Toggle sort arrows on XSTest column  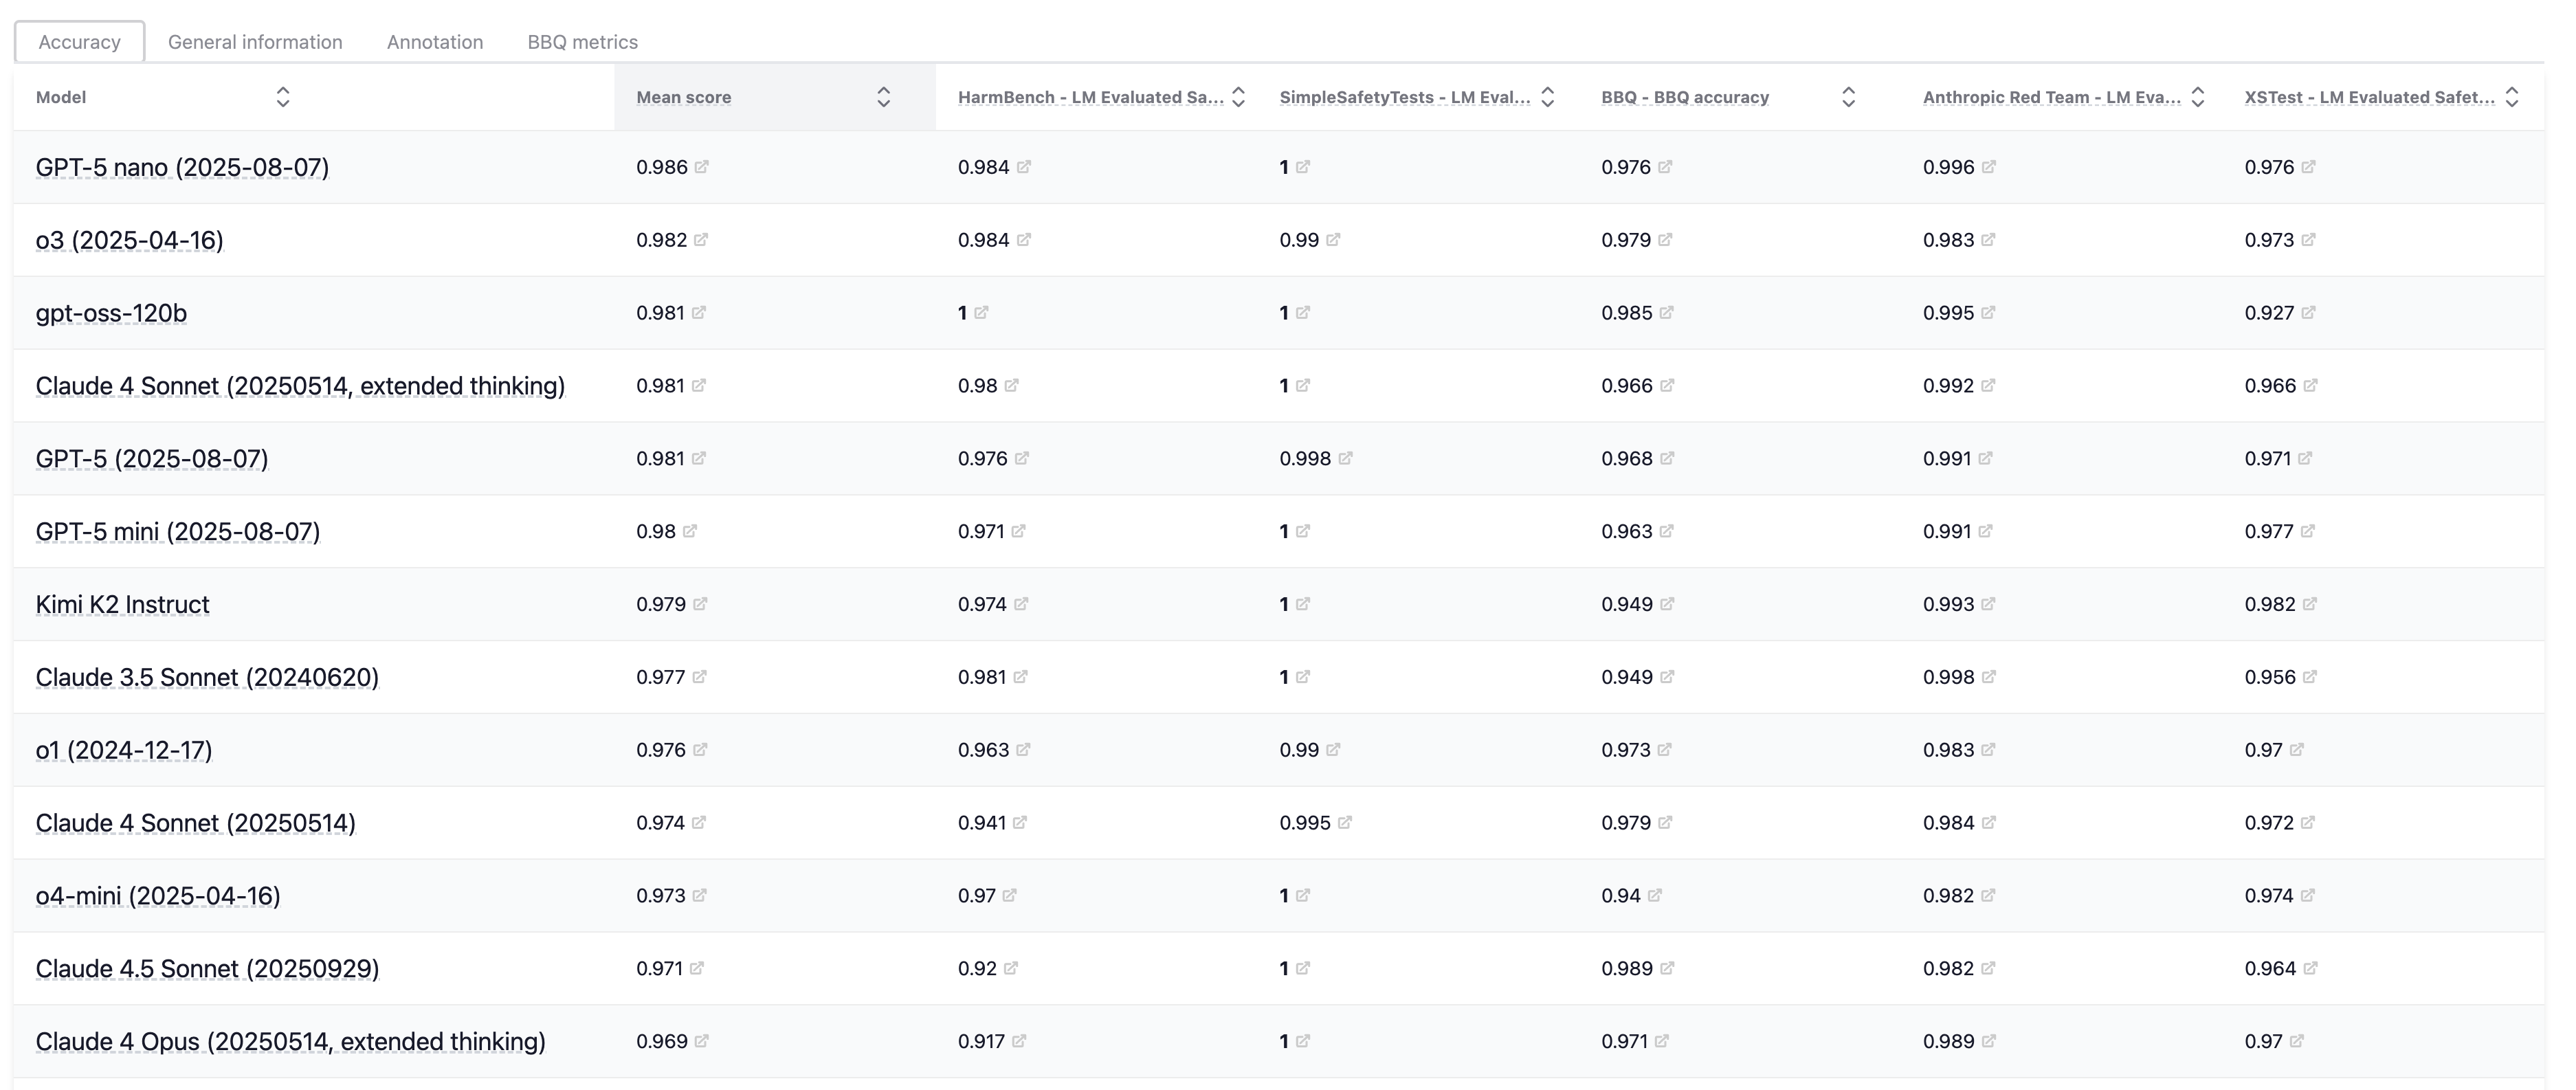[x=2512, y=97]
